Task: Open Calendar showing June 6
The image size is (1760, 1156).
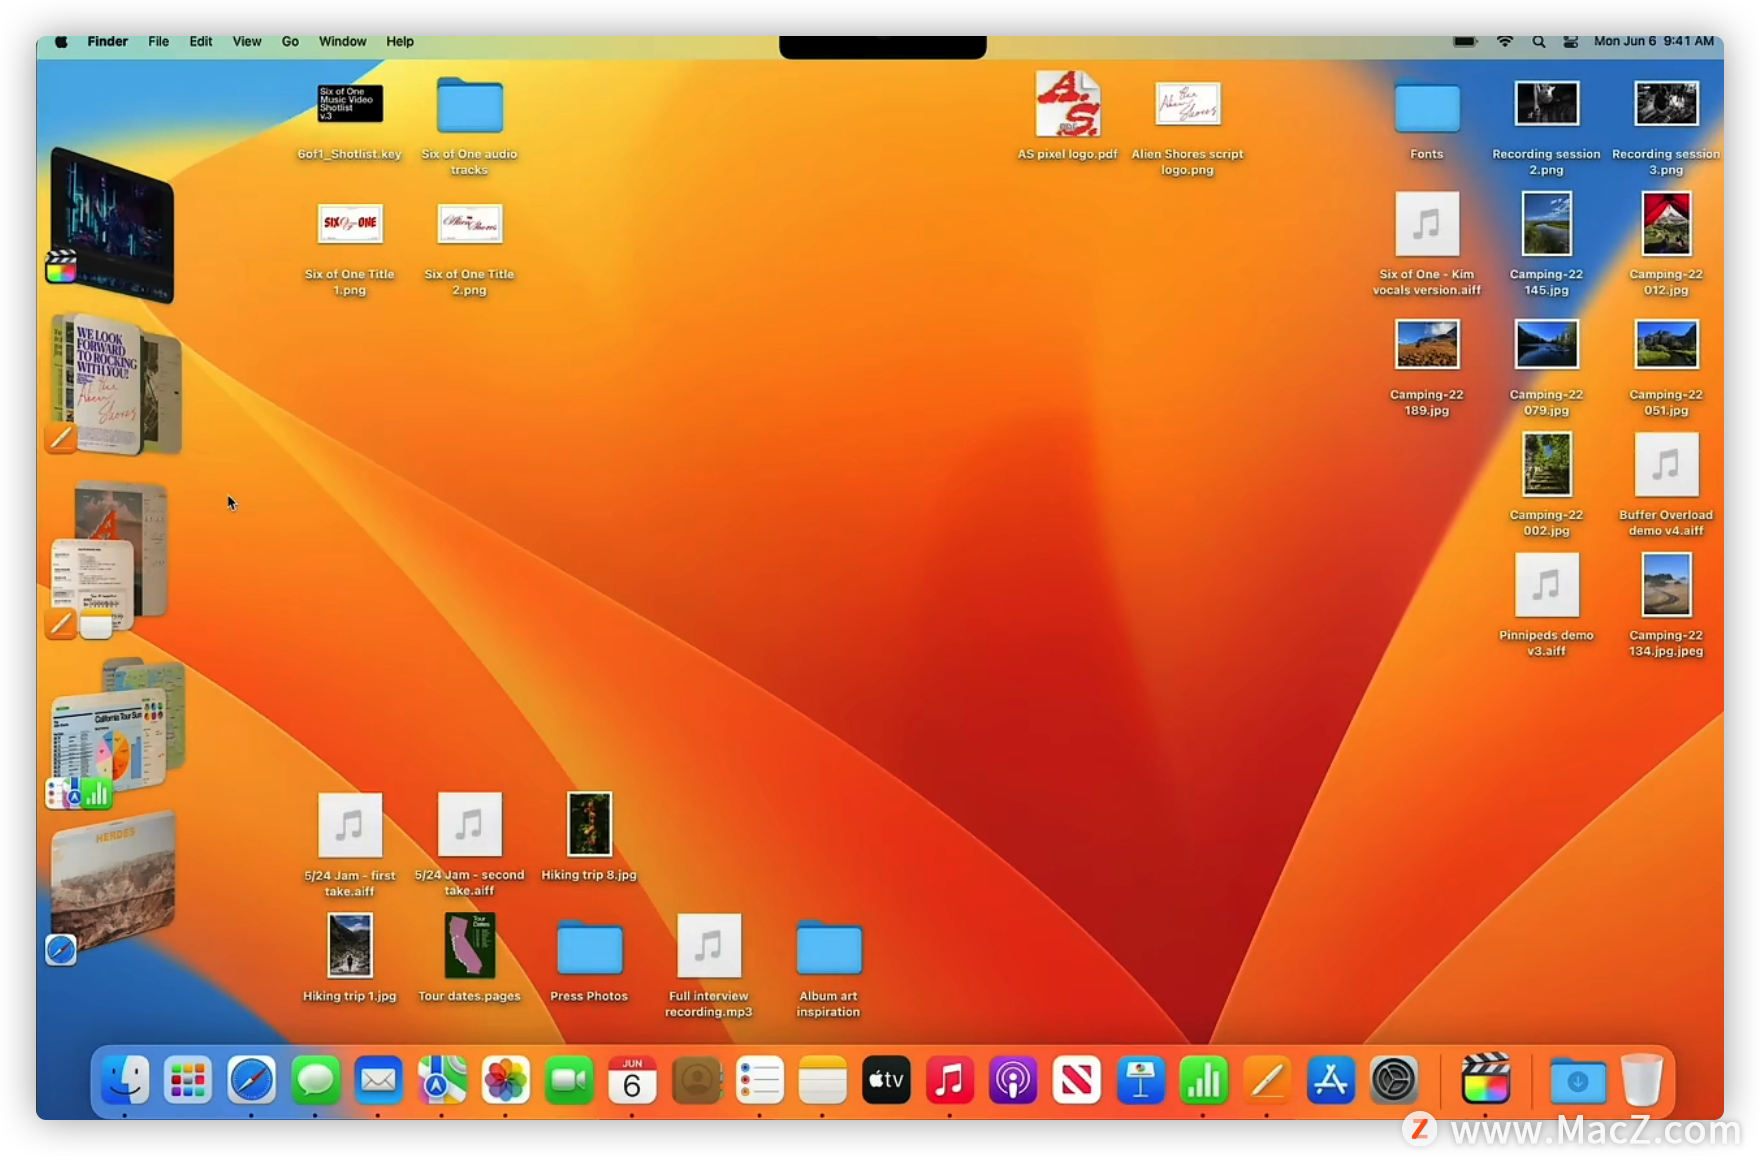Action: pyautogui.click(x=632, y=1080)
